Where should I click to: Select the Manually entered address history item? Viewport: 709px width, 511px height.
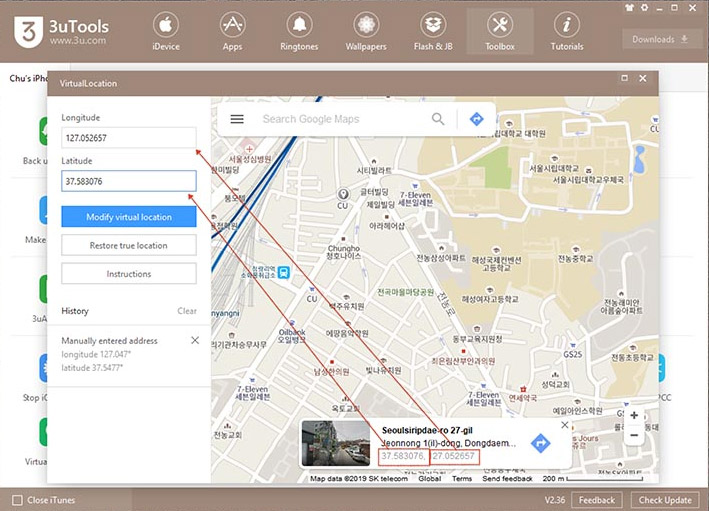pos(129,354)
